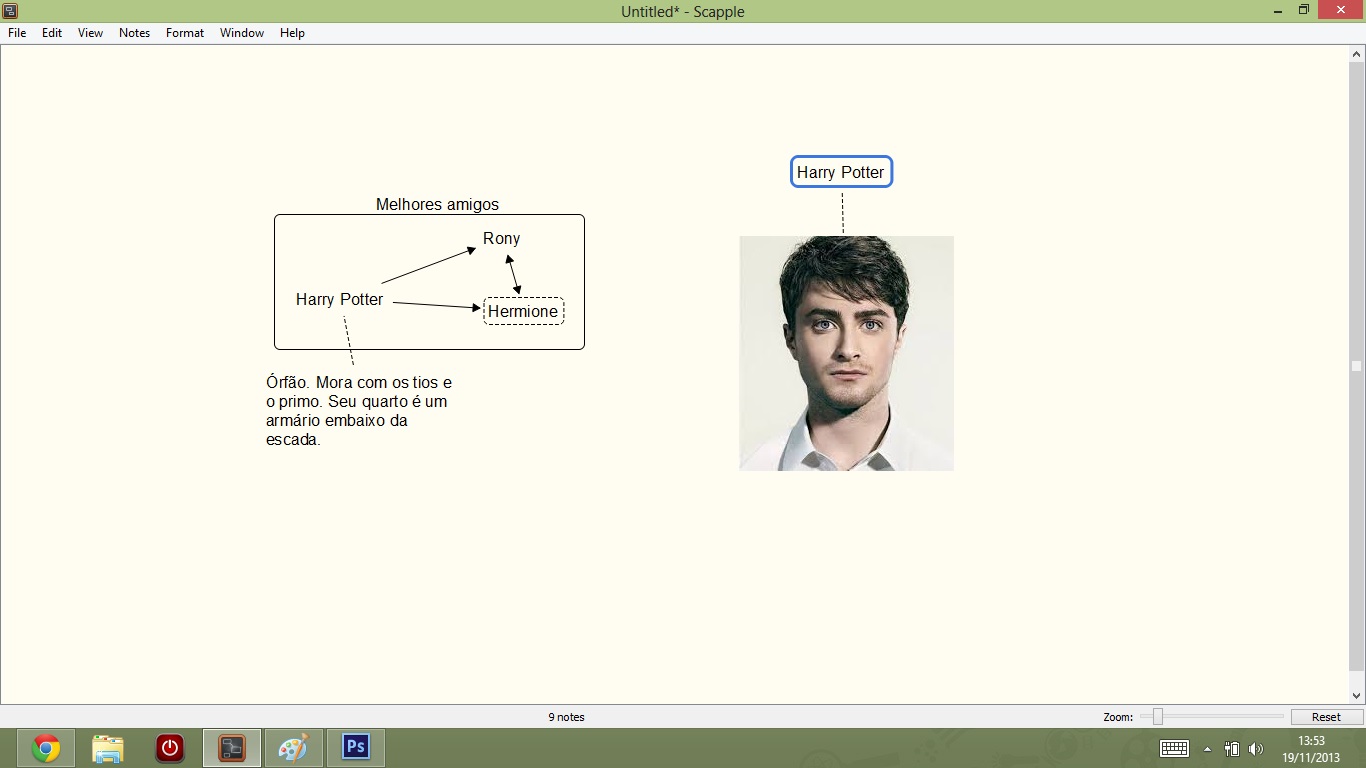
Task: Select the portrait photo image note
Action: (846, 353)
